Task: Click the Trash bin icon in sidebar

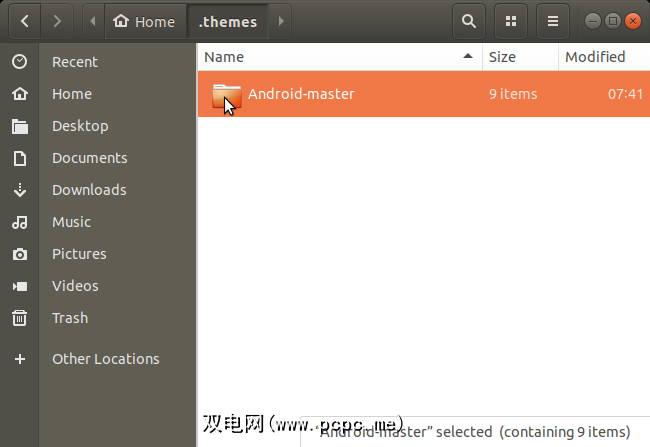Action: click(19, 318)
